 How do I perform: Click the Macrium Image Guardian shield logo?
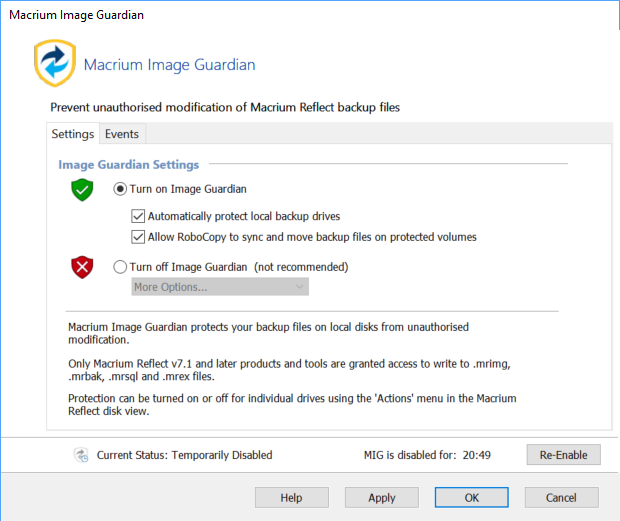click(x=55, y=63)
